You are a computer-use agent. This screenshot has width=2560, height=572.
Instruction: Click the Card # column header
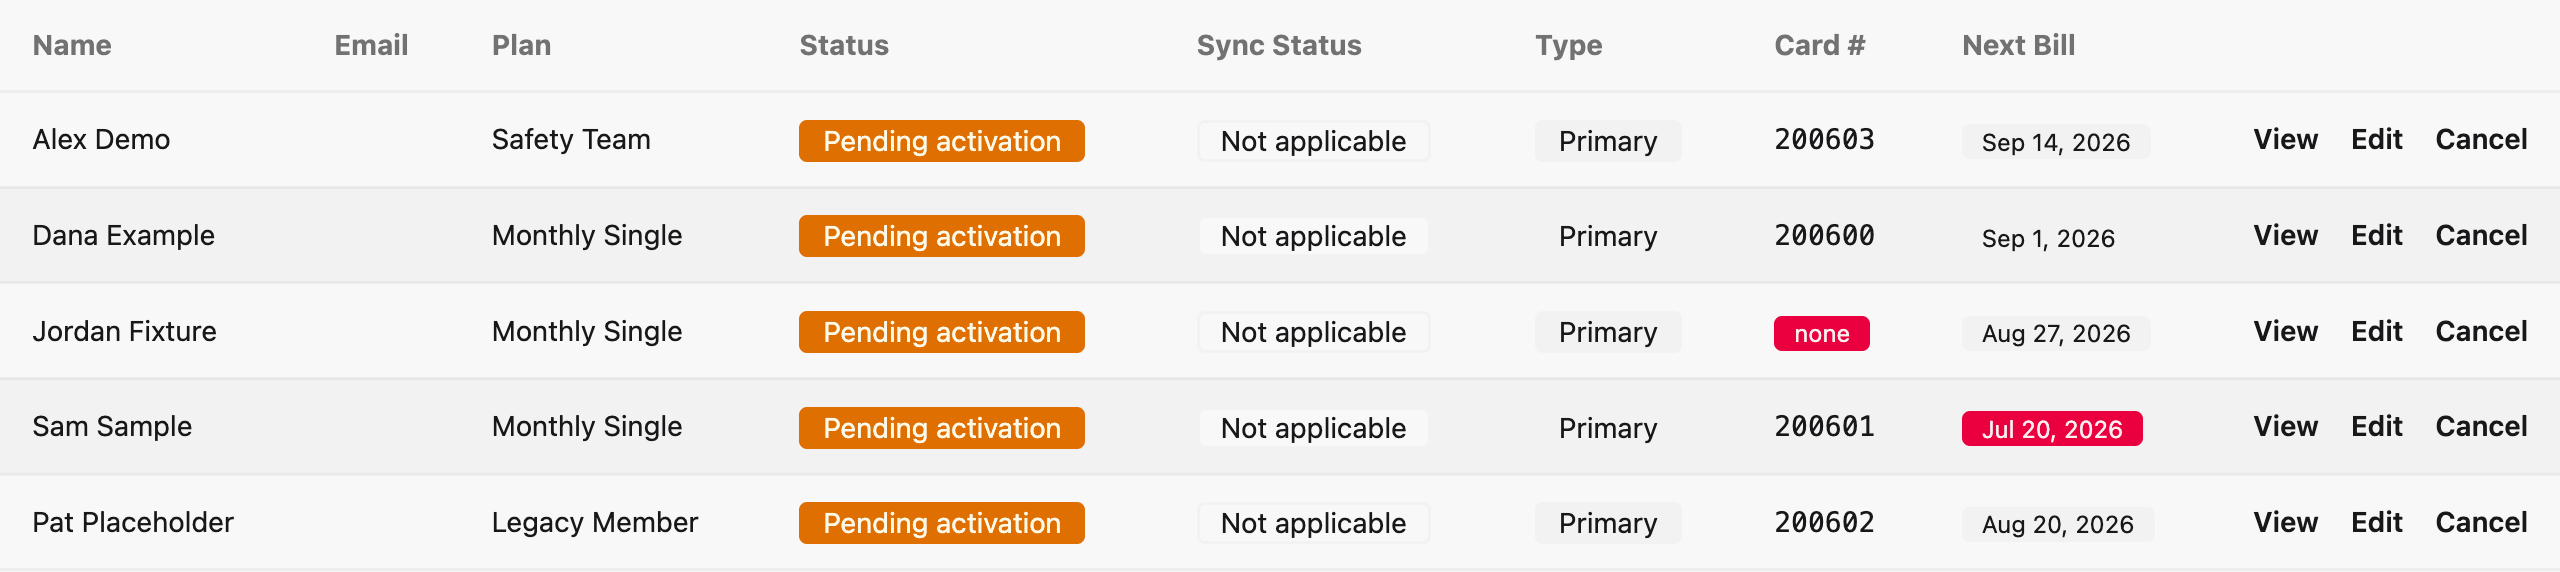point(1820,46)
